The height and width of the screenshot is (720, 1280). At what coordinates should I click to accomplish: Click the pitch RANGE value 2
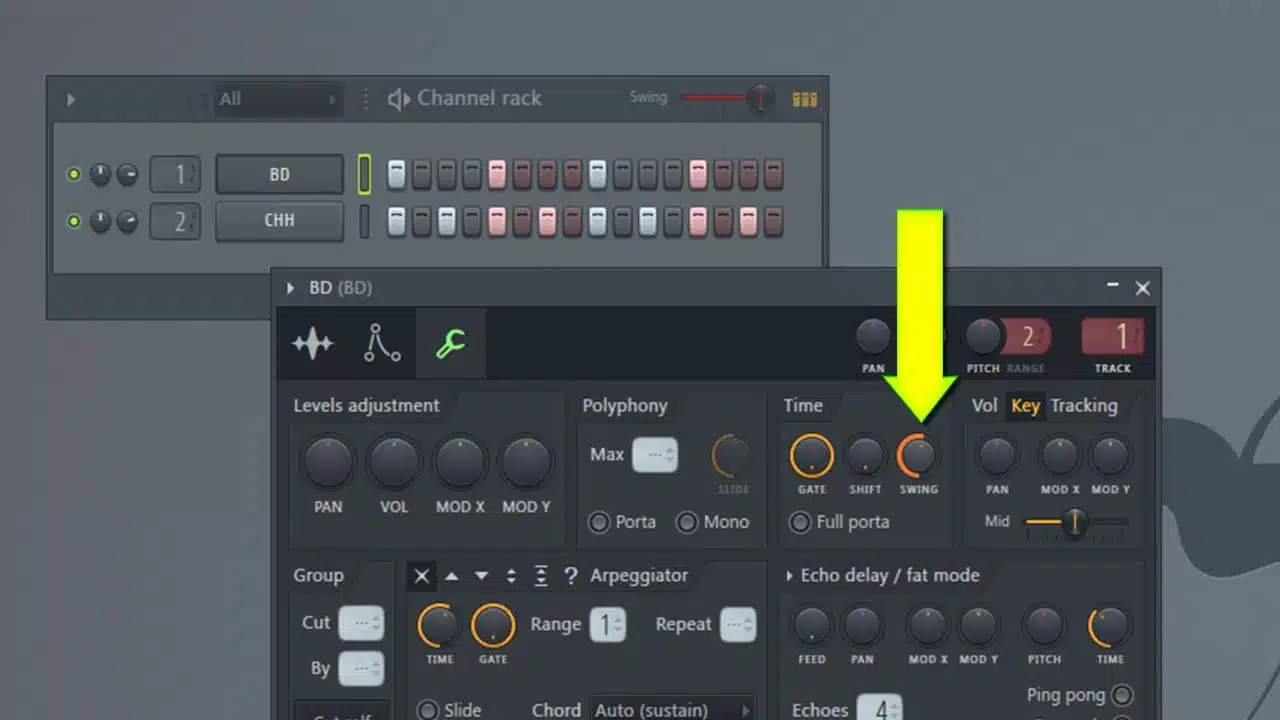(x=1027, y=337)
